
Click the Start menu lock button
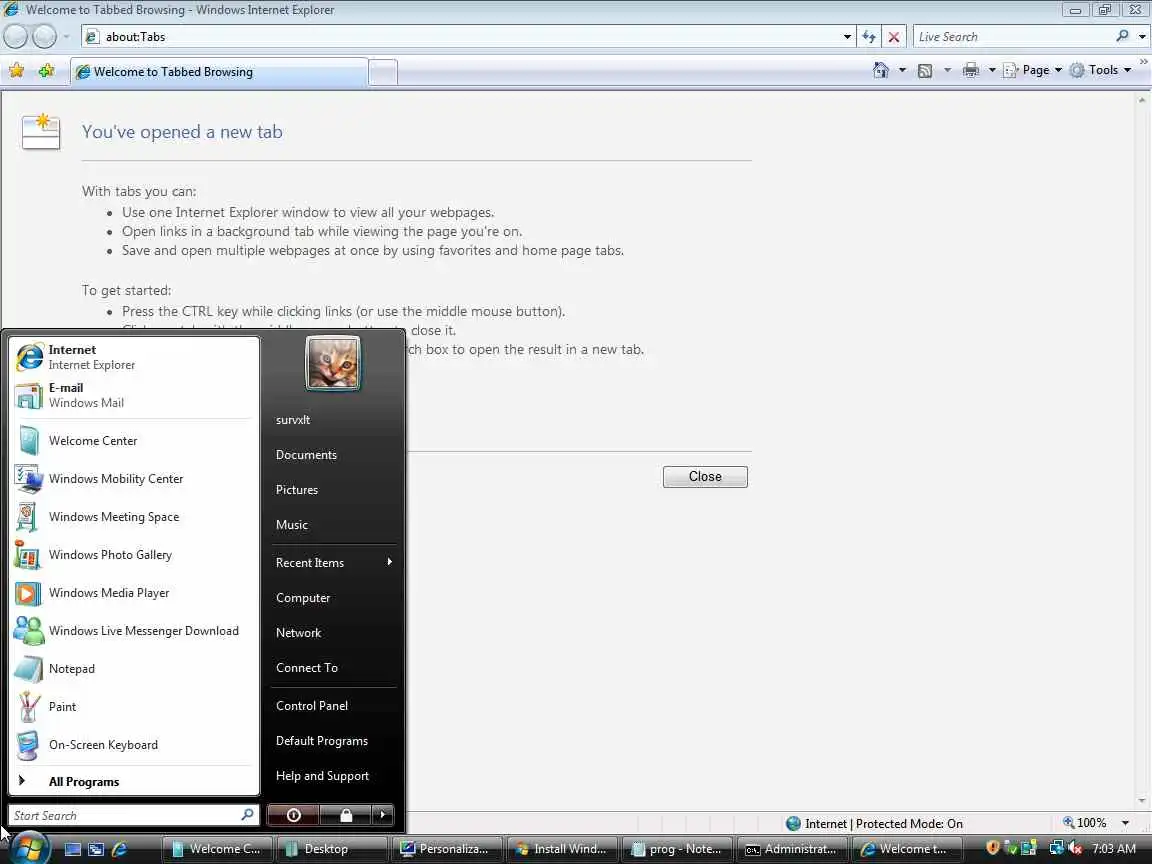tap(345, 815)
